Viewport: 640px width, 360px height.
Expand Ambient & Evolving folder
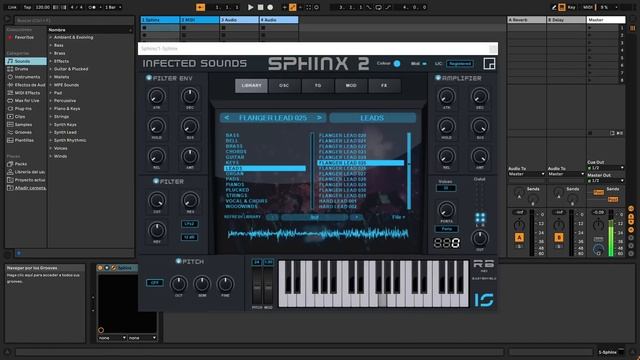coord(51,38)
